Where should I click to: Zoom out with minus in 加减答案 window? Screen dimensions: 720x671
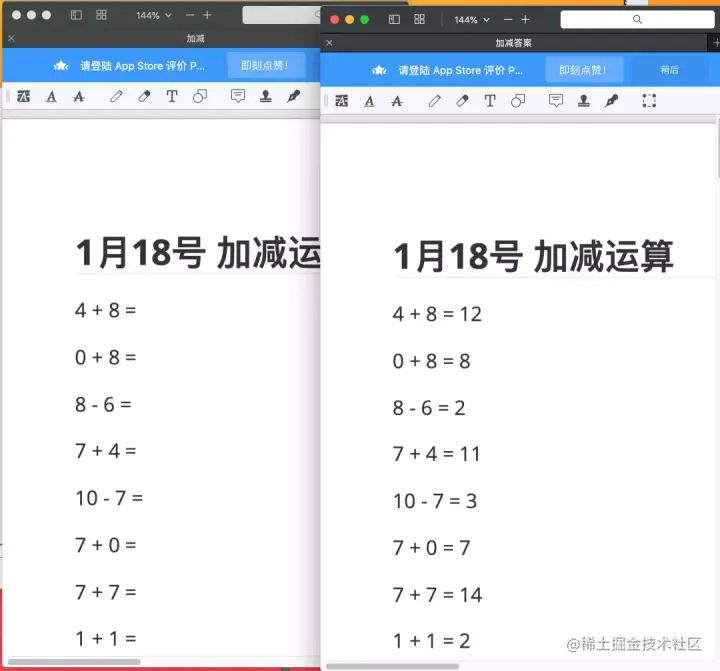(508, 20)
